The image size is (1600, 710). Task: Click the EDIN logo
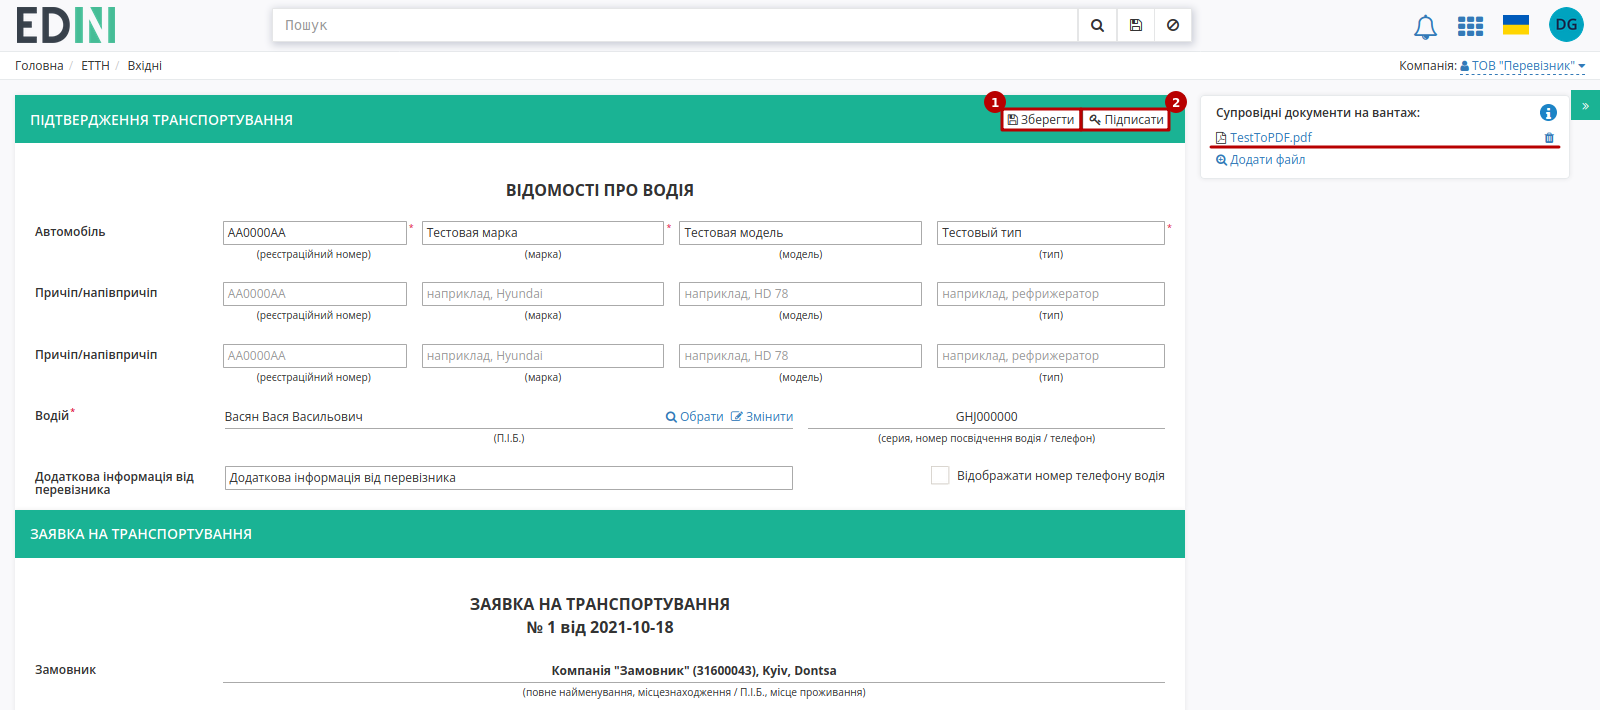pyautogui.click(x=66, y=25)
